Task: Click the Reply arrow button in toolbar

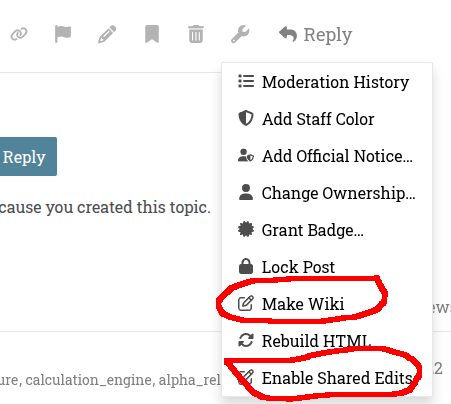Action: [315, 34]
